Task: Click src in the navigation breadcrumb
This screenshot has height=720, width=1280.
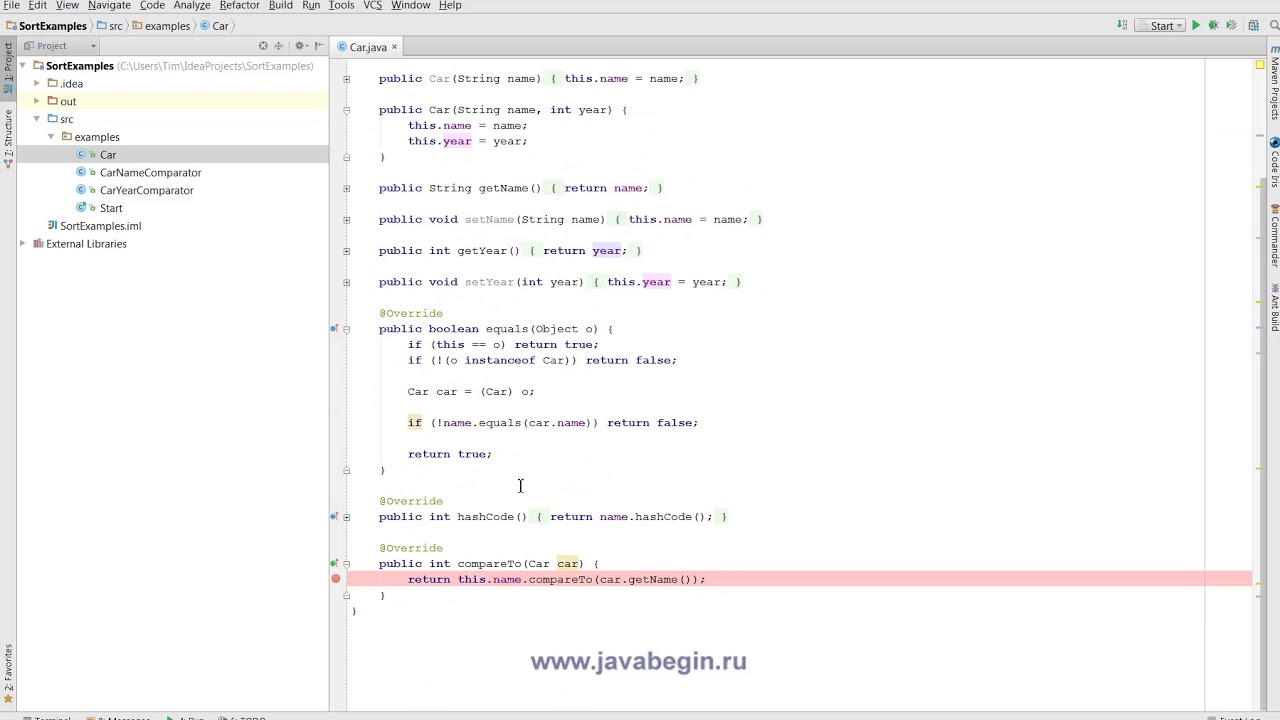Action: (x=110, y=26)
